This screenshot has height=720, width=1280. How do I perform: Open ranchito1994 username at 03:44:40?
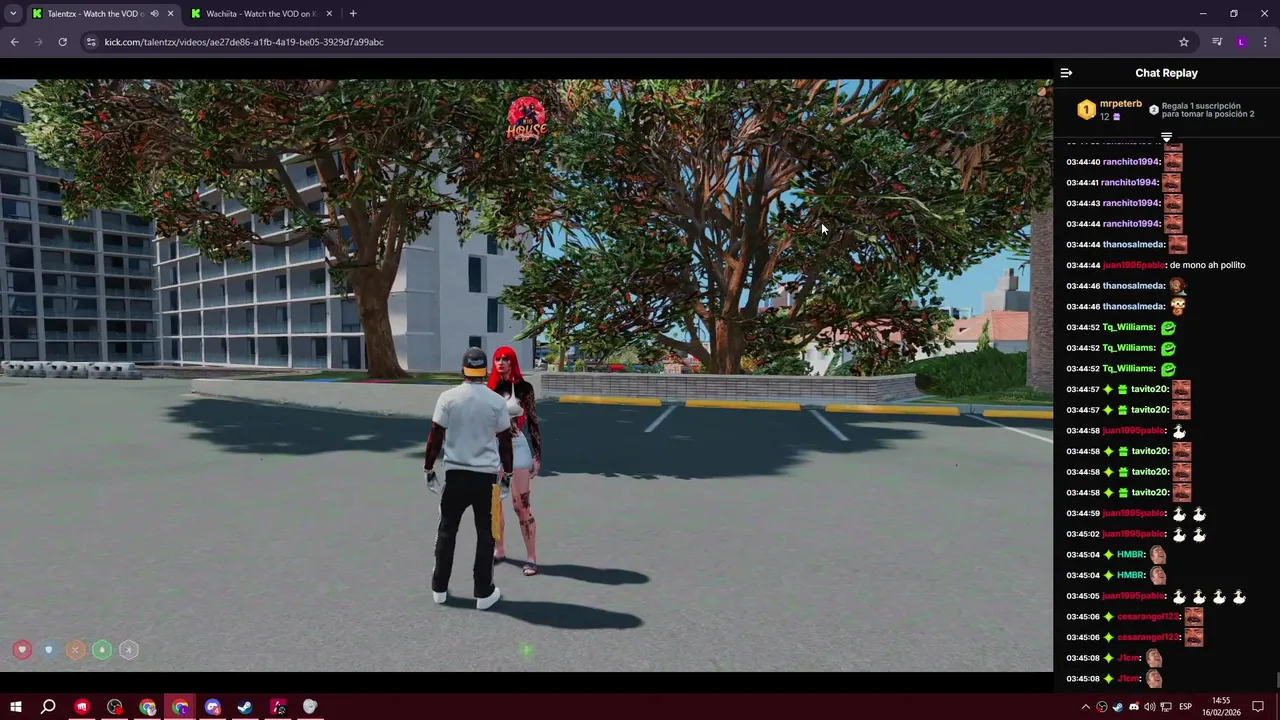pos(1131,162)
